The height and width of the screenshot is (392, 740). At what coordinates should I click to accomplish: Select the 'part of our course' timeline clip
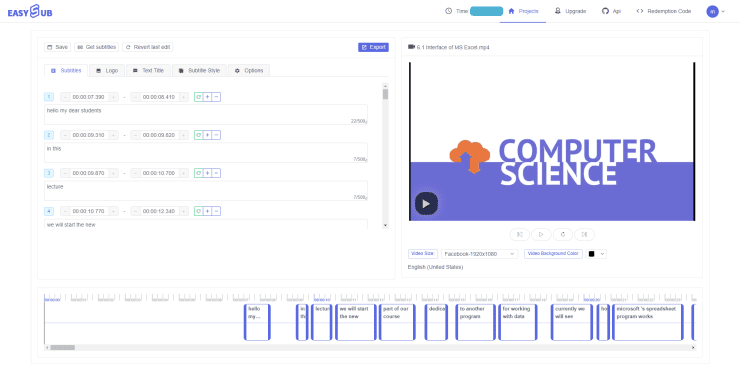(x=397, y=322)
